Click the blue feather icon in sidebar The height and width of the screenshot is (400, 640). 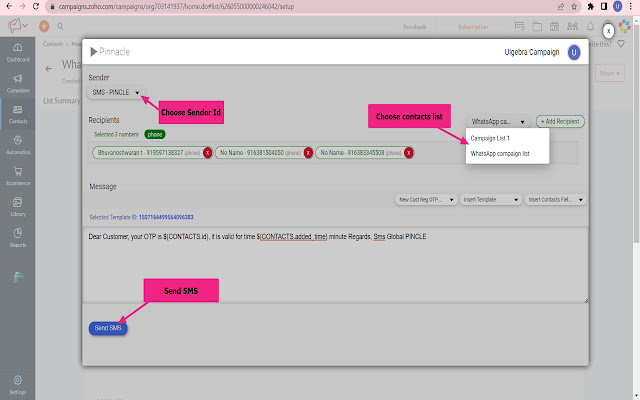point(18,278)
